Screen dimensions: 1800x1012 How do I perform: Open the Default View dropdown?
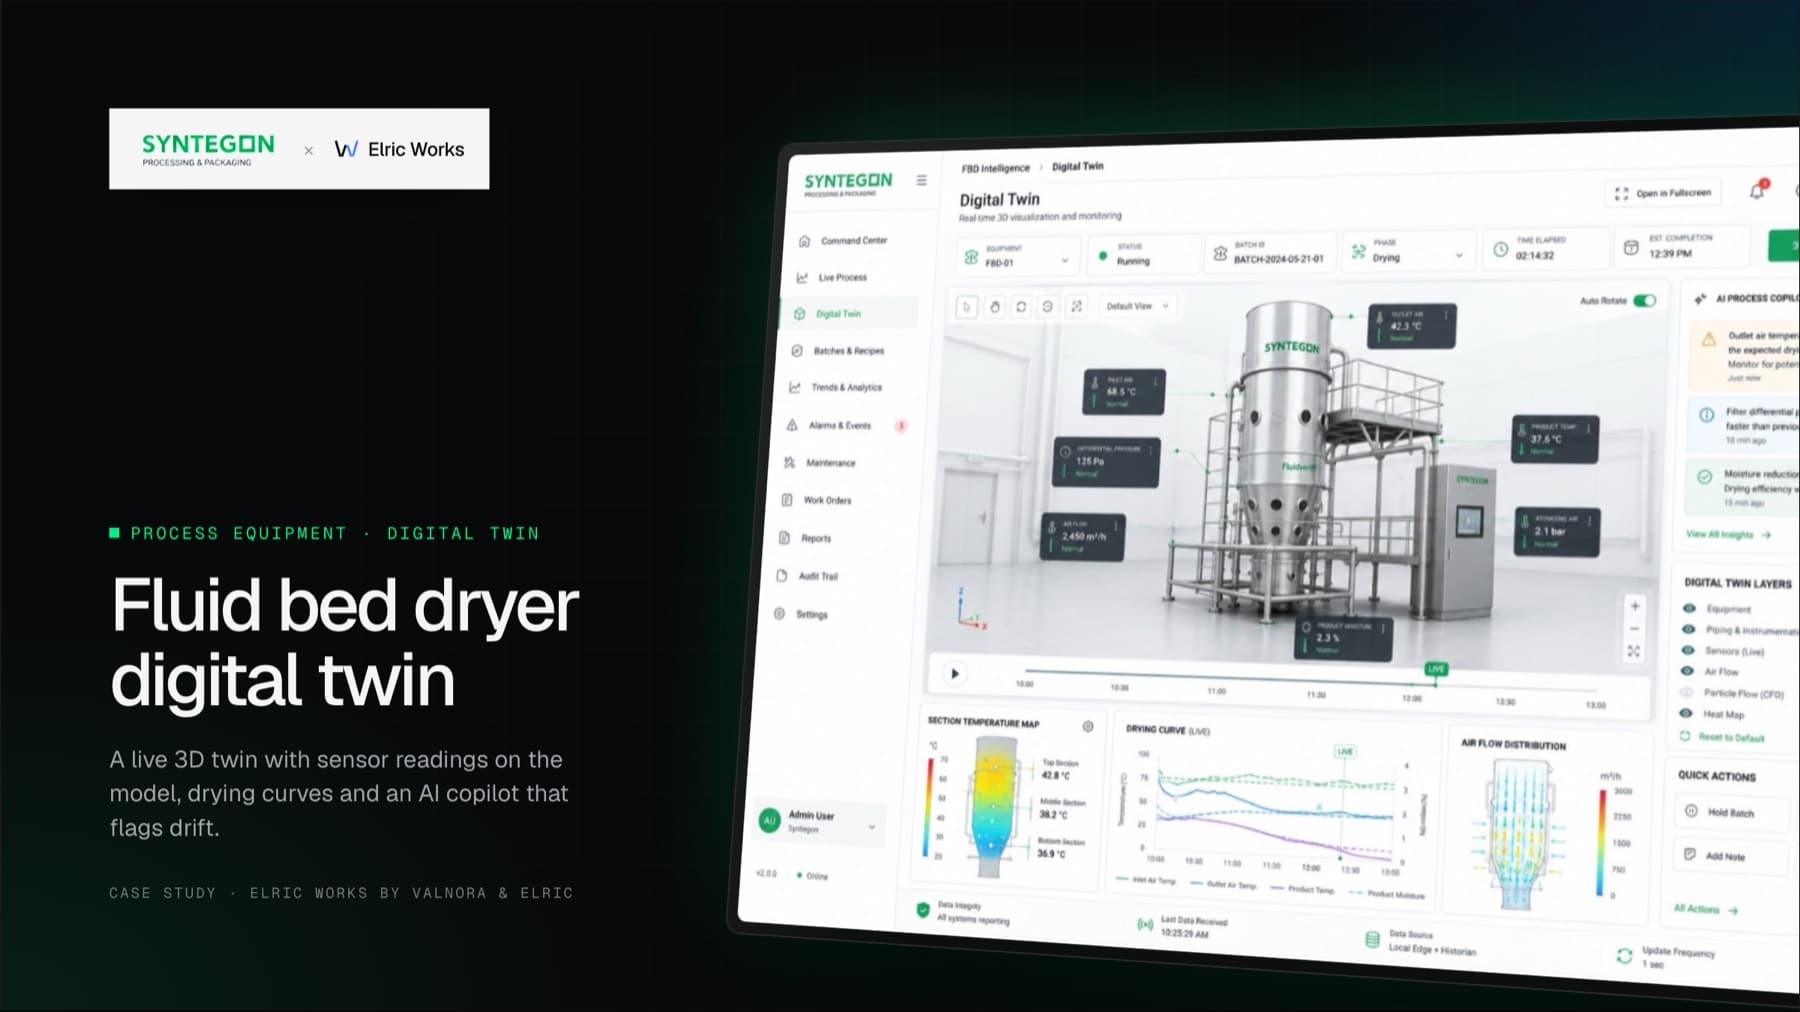(x=1137, y=306)
